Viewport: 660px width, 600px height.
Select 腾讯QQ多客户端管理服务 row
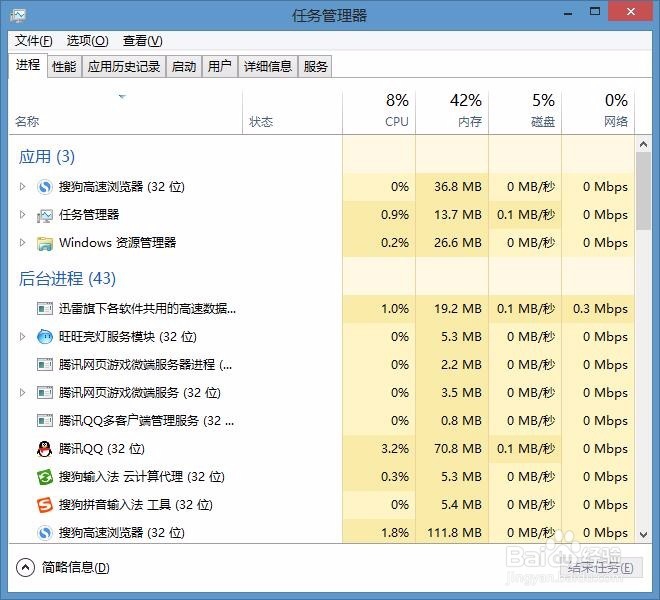point(322,421)
